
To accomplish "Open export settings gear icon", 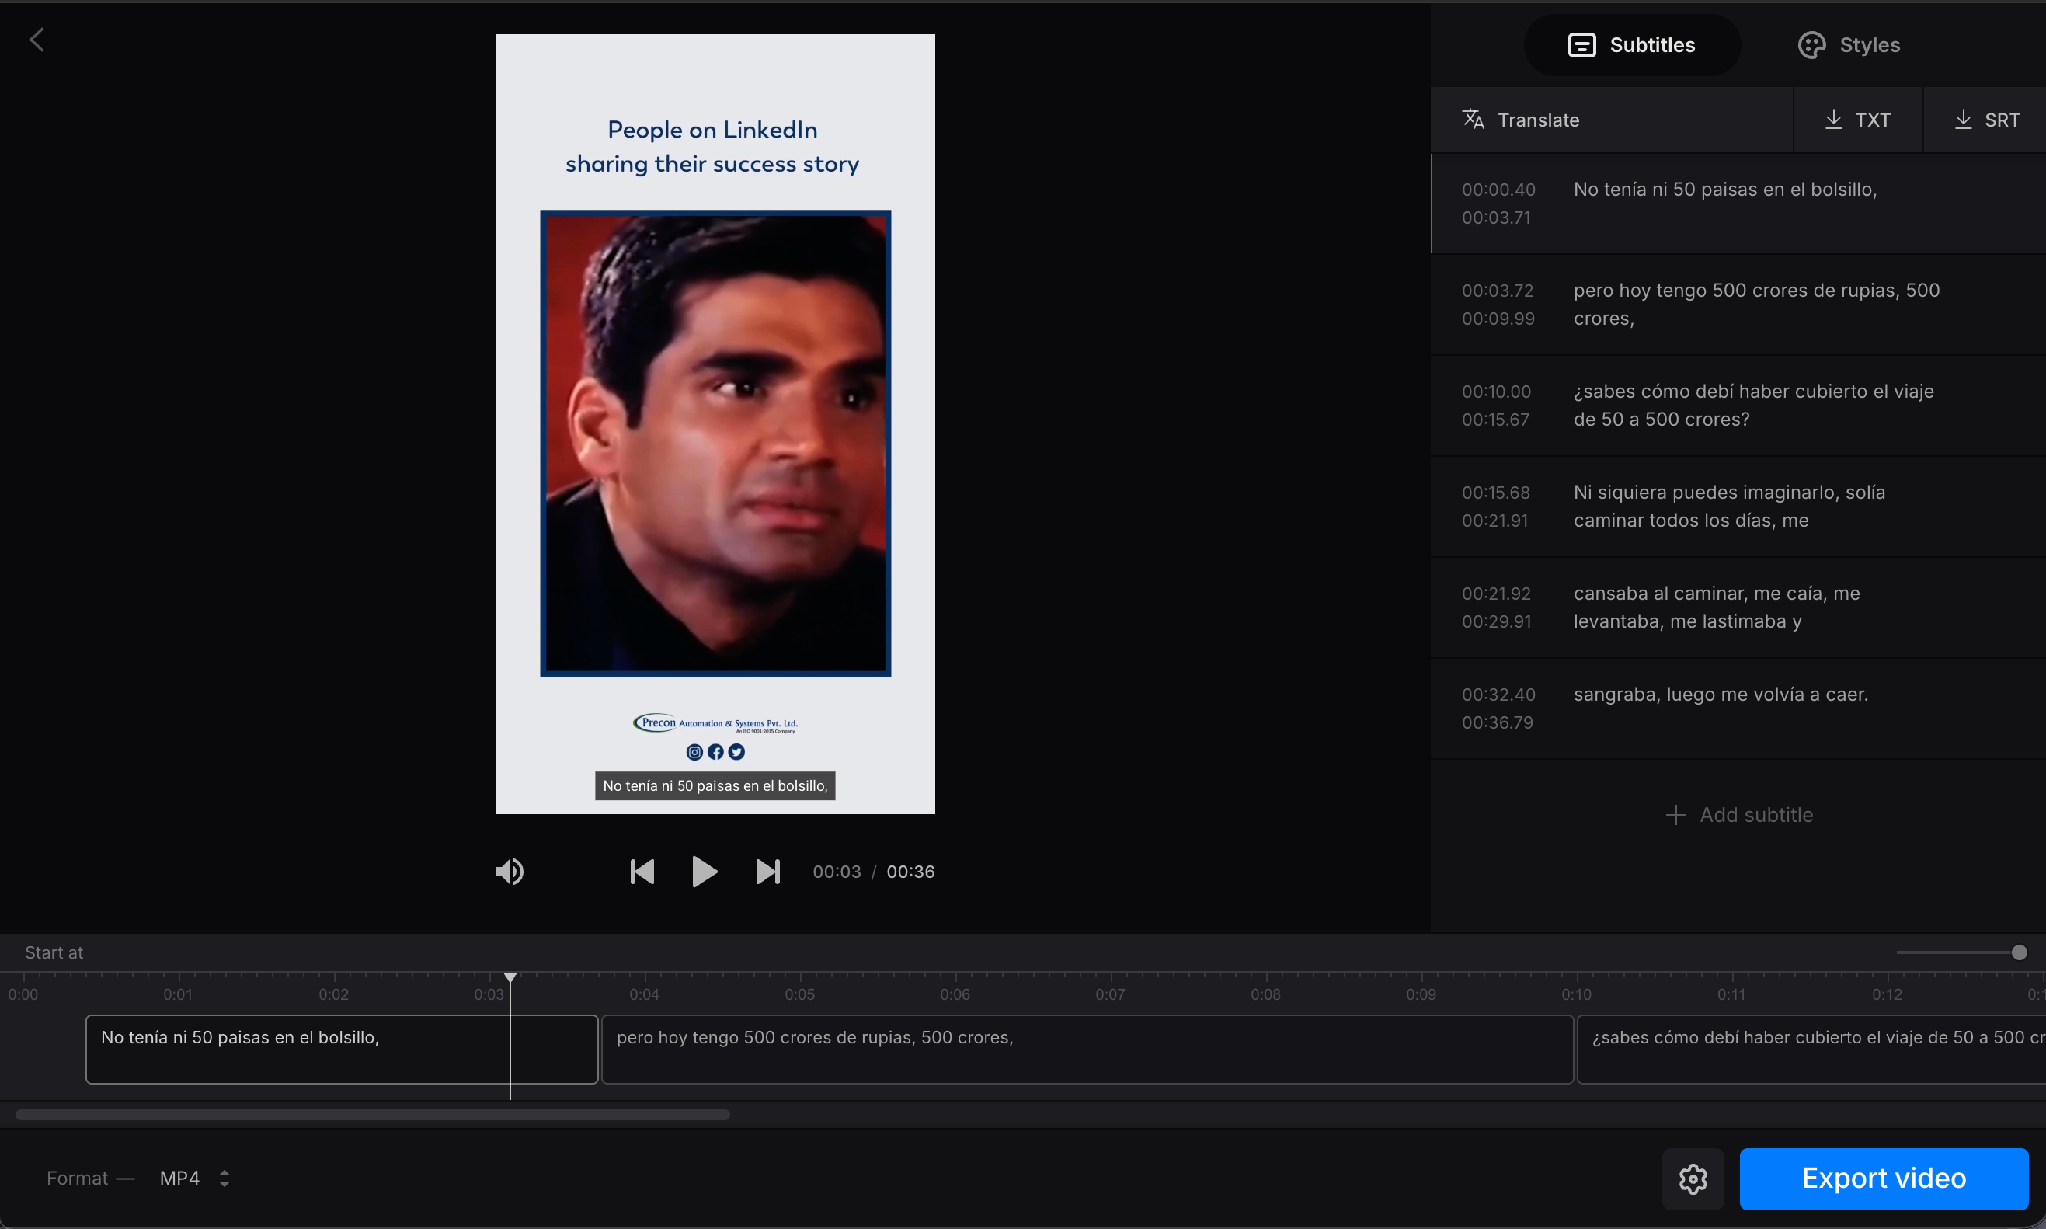I will 1693,1179.
